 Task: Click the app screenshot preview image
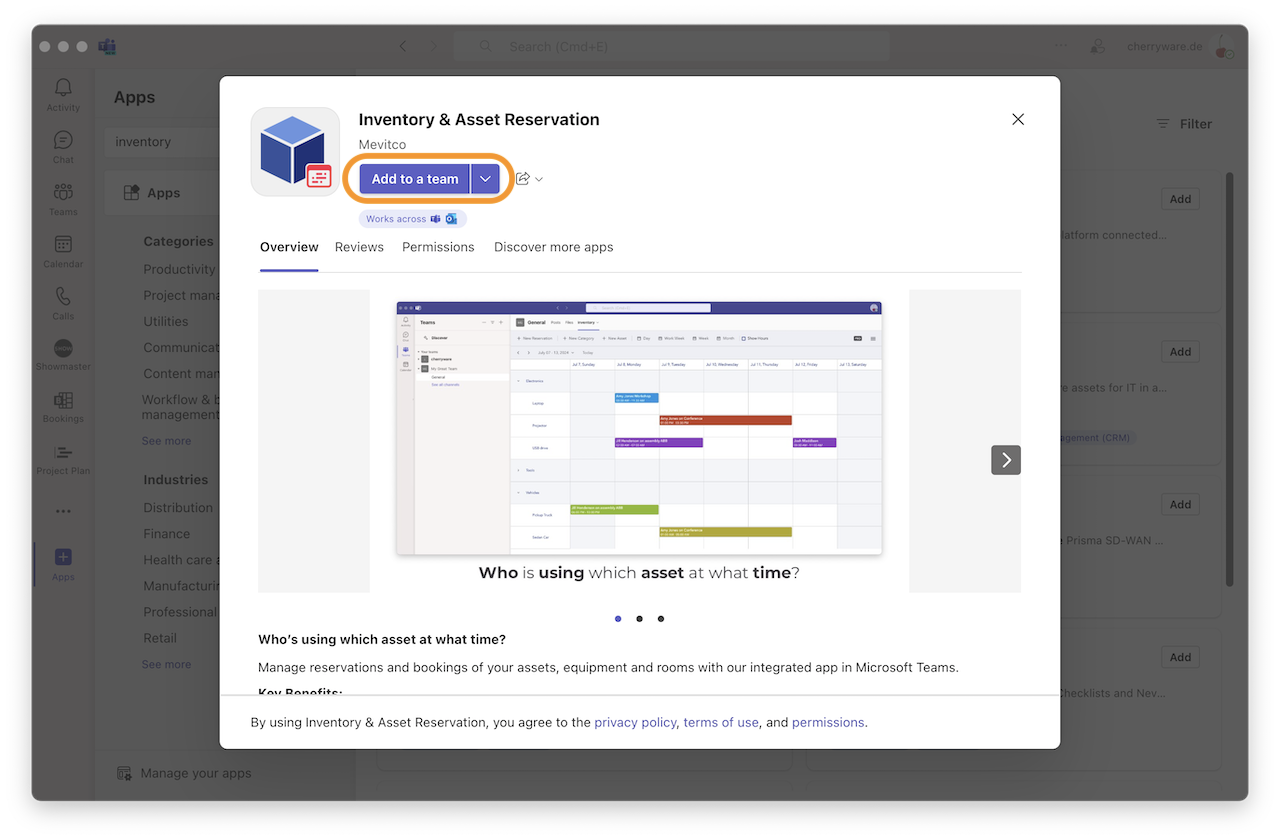pos(639,428)
